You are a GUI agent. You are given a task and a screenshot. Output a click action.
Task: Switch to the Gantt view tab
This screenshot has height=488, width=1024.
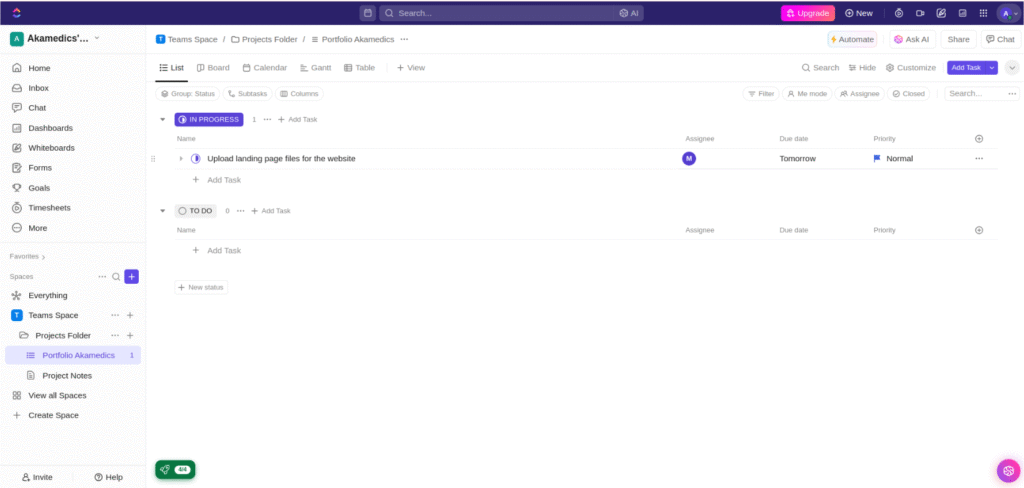315,68
